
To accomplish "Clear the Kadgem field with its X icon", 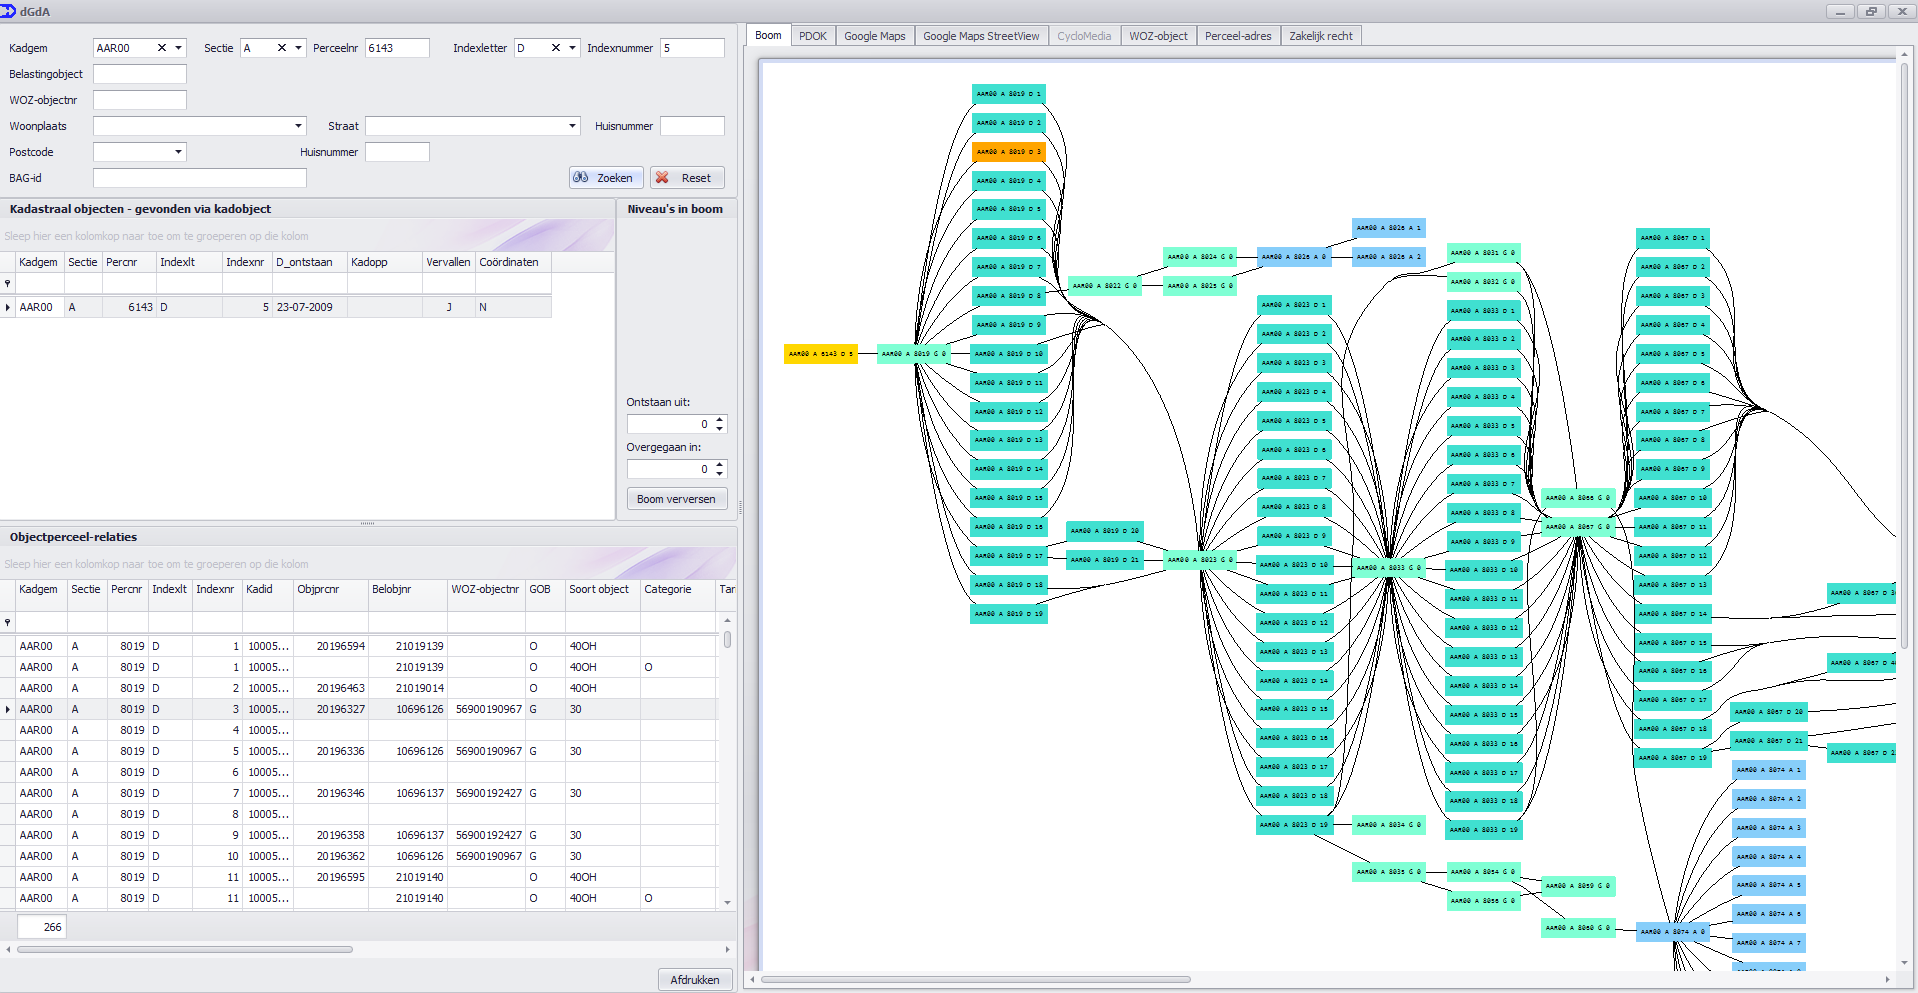I will click(161, 48).
